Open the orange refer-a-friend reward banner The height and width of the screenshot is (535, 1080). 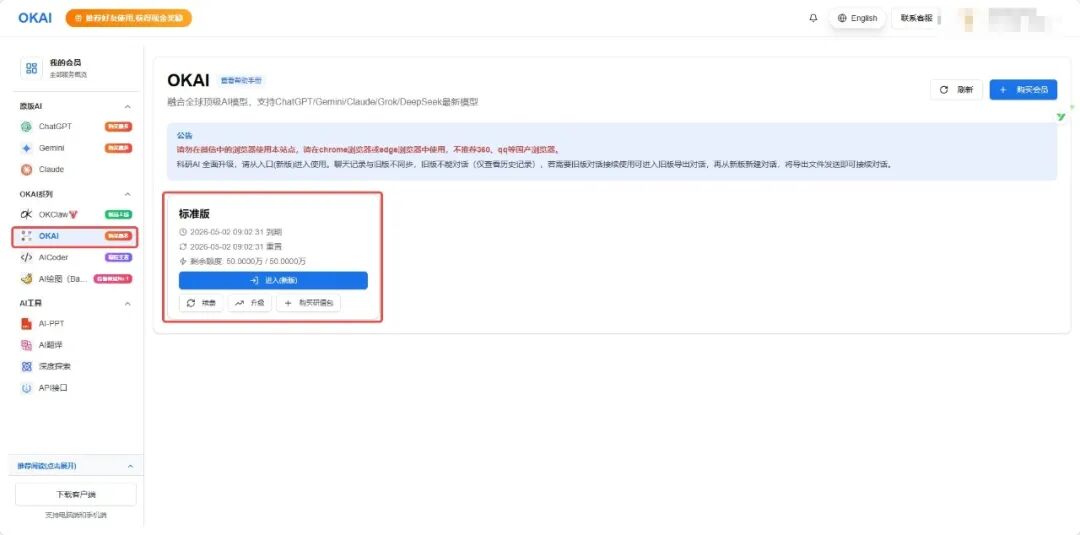(129, 18)
